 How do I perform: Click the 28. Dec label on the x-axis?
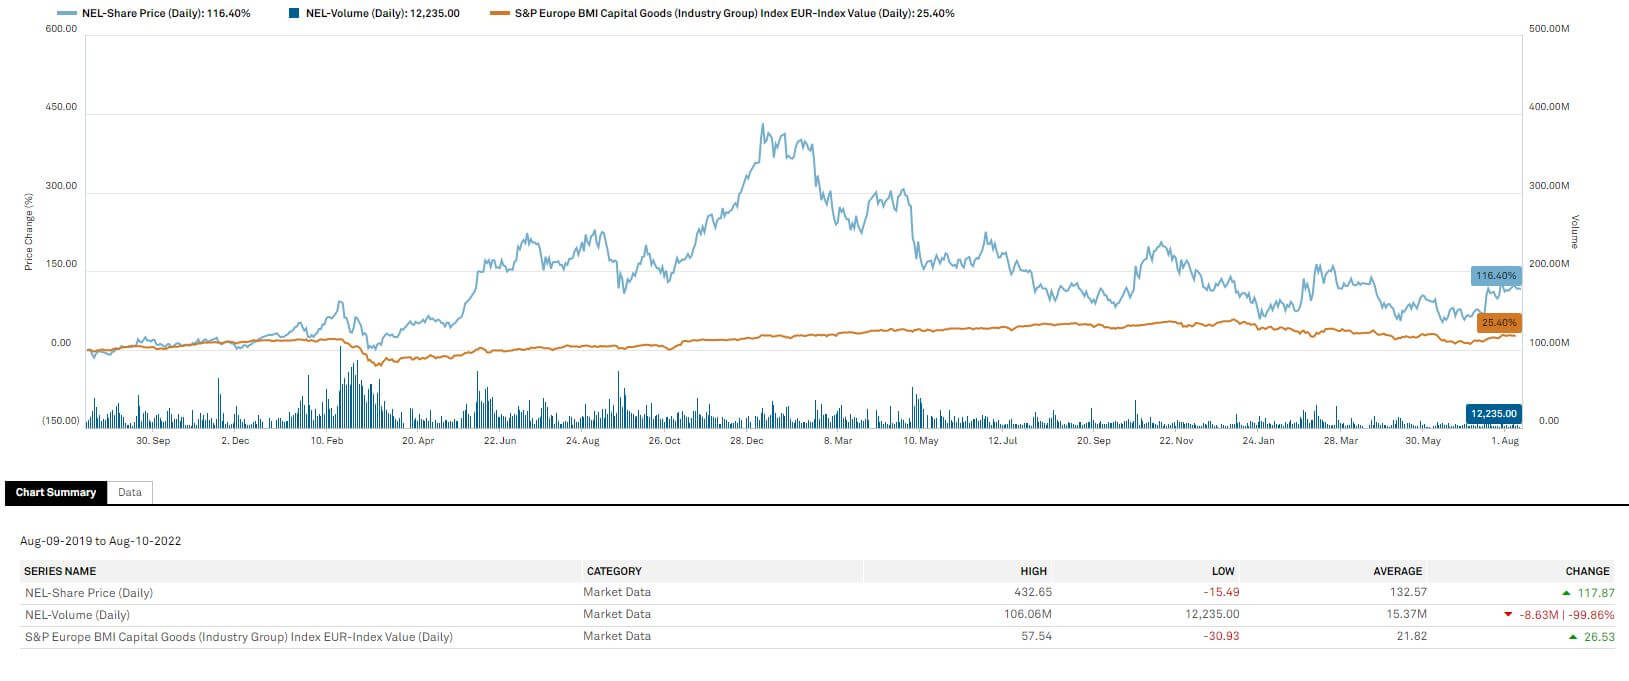746,441
